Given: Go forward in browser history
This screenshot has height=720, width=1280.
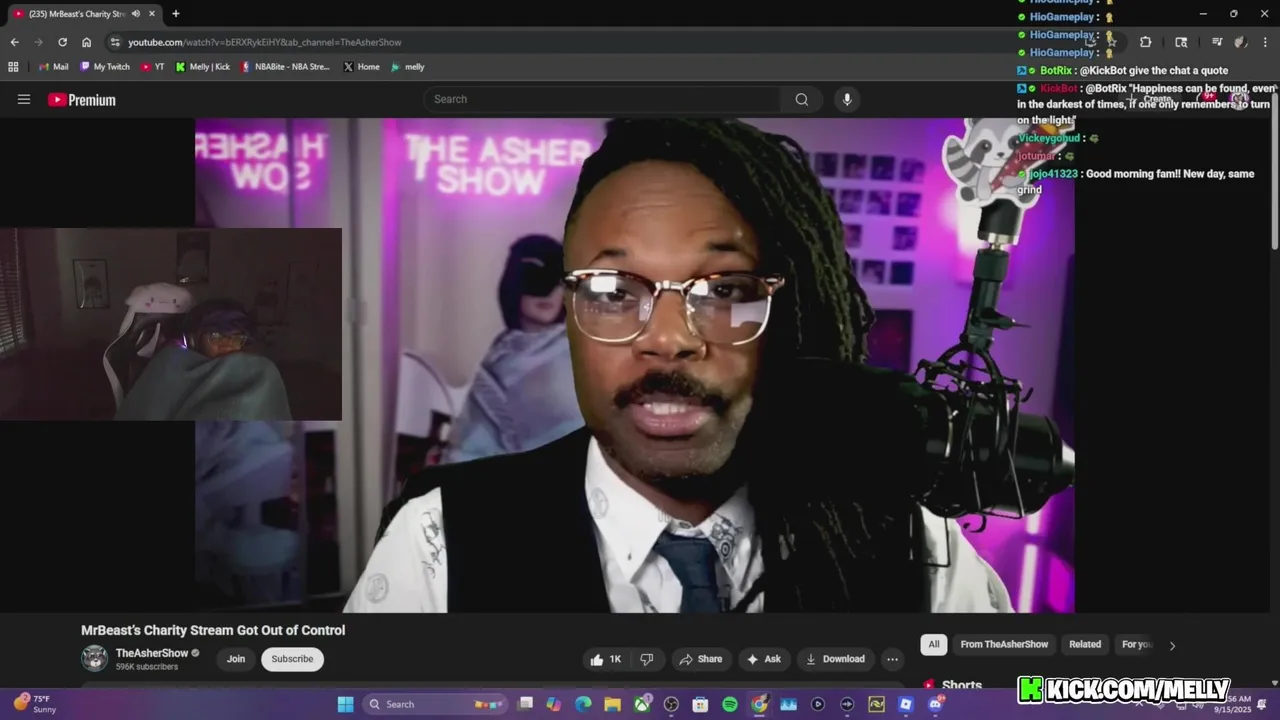Looking at the screenshot, I should pos(38,42).
